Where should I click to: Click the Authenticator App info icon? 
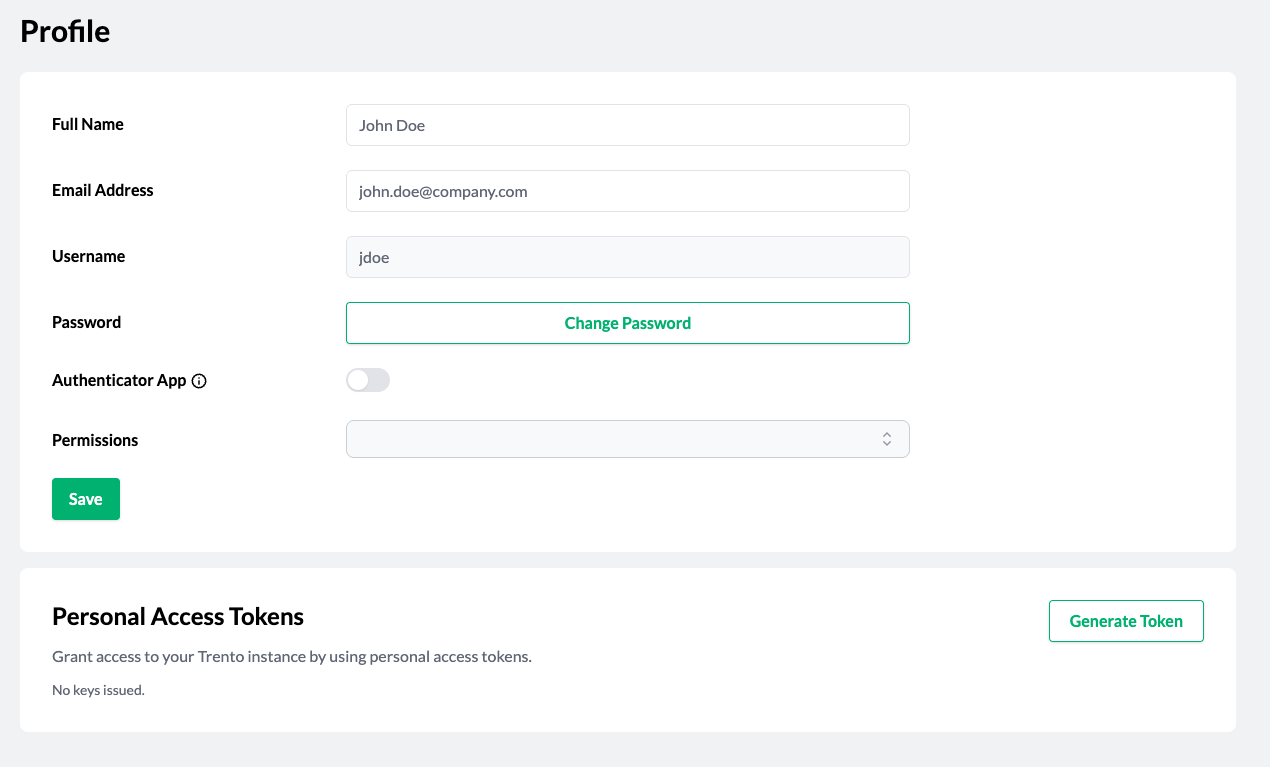[x=199, y=381]
